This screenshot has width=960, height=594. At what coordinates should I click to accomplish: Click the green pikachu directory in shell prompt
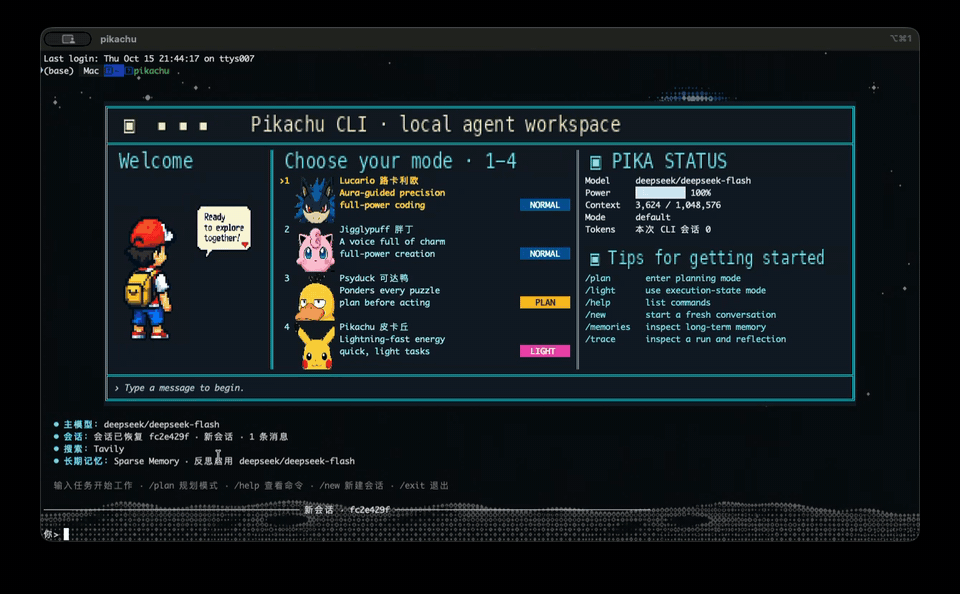[x=151, y=71]
